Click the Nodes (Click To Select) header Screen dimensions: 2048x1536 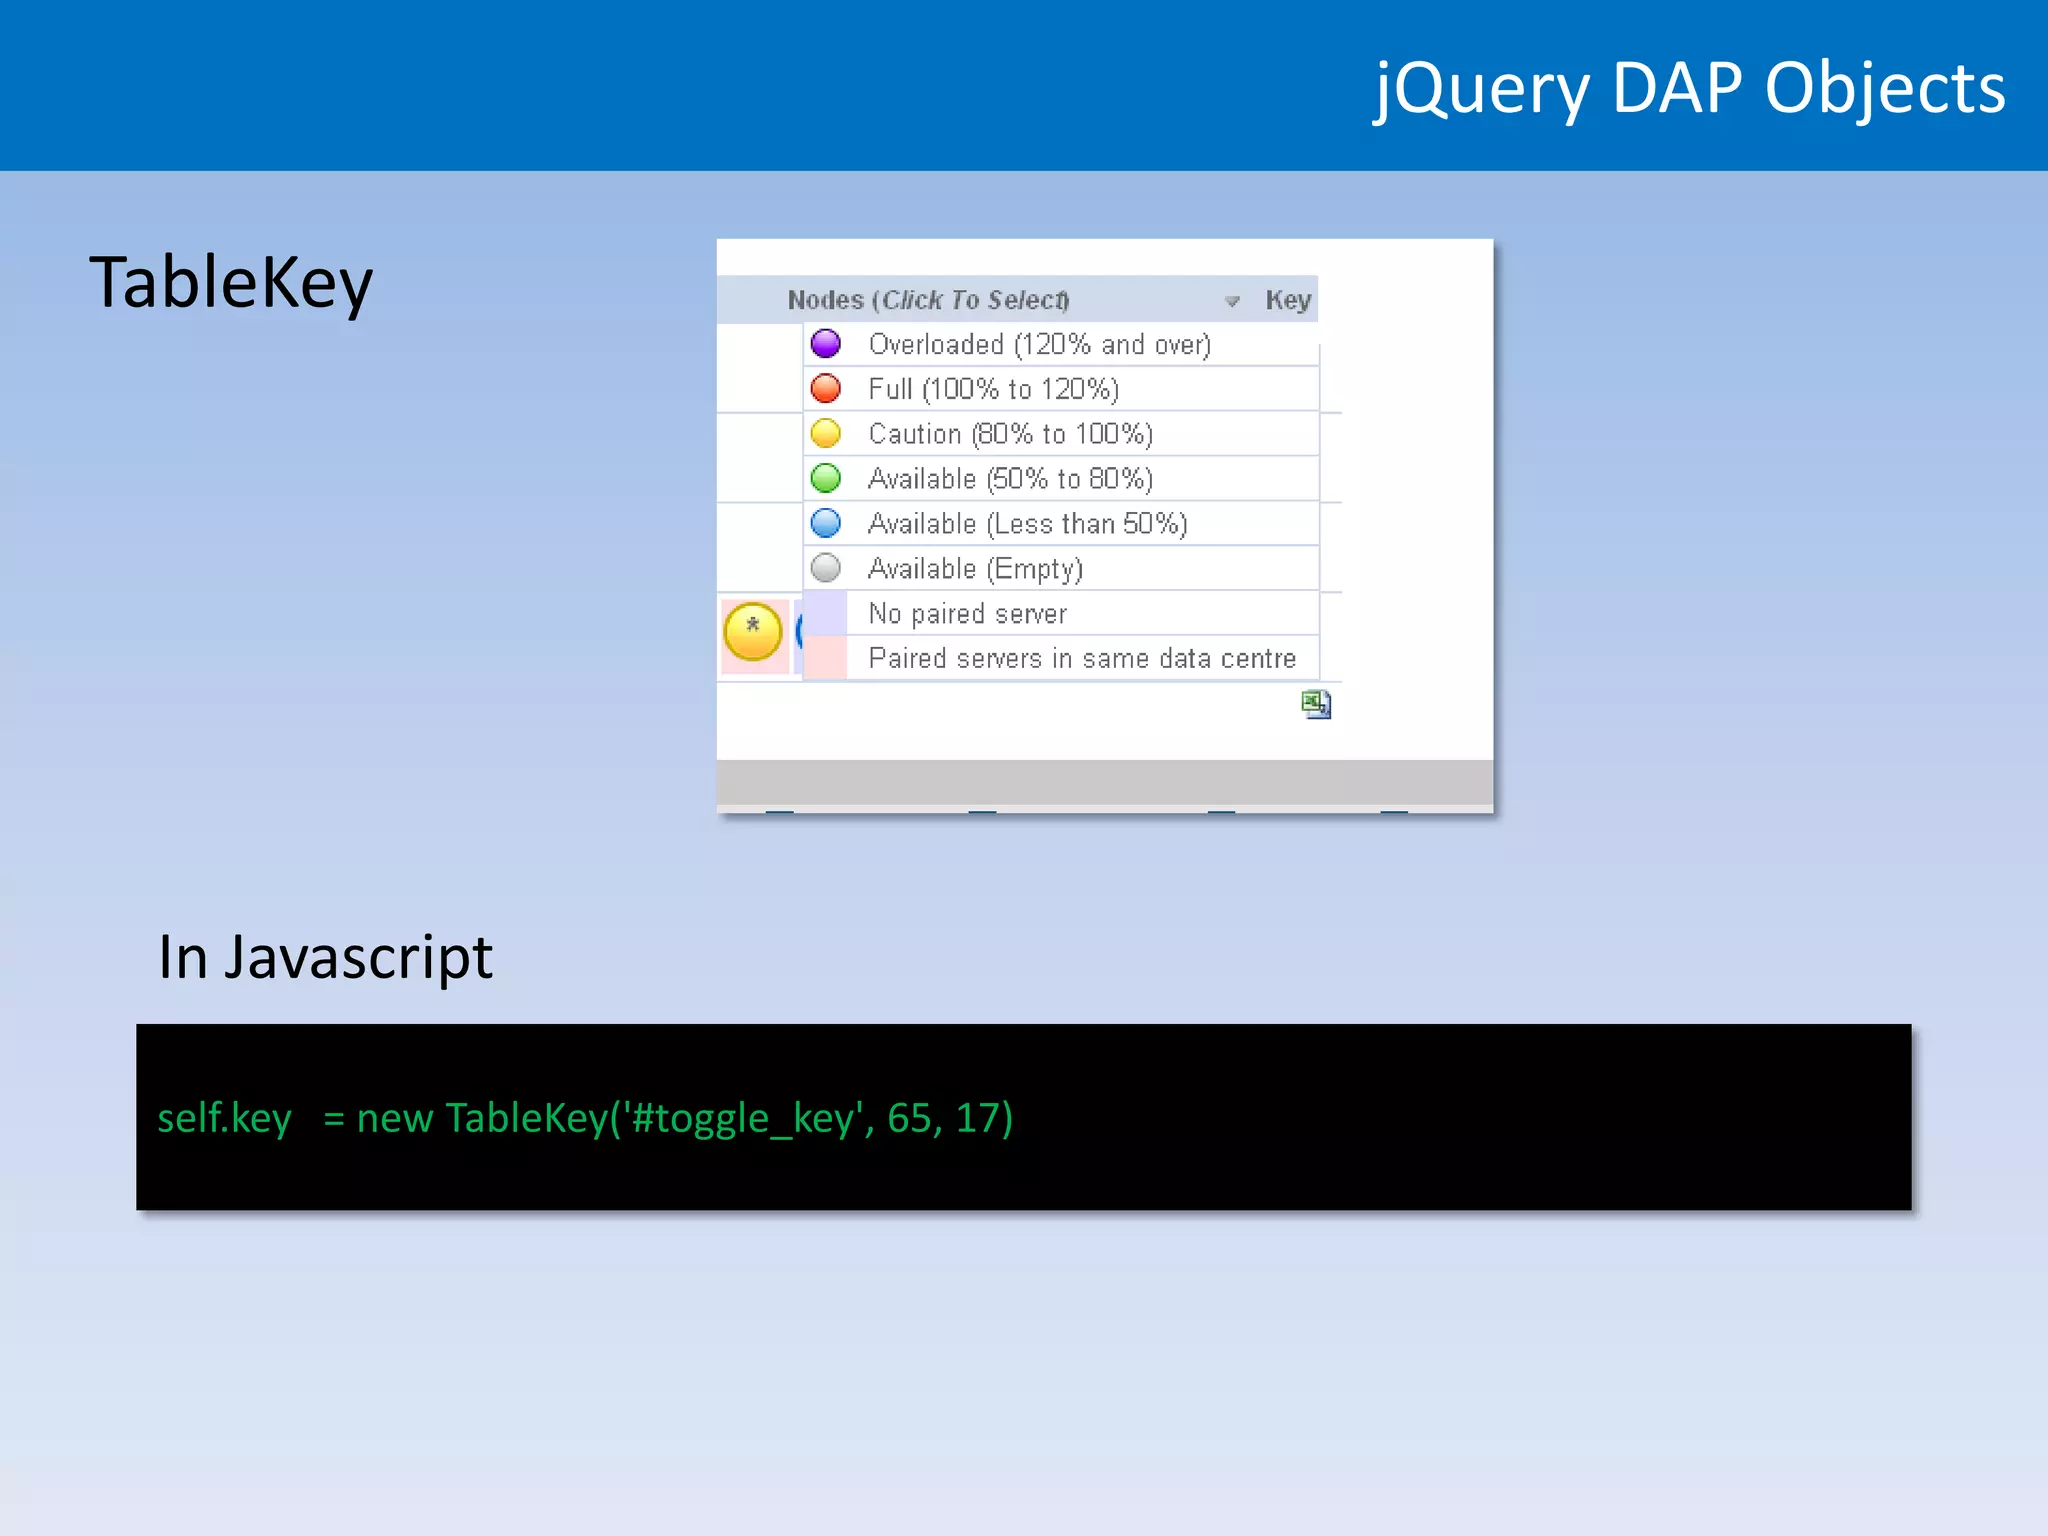coord(928,300)
